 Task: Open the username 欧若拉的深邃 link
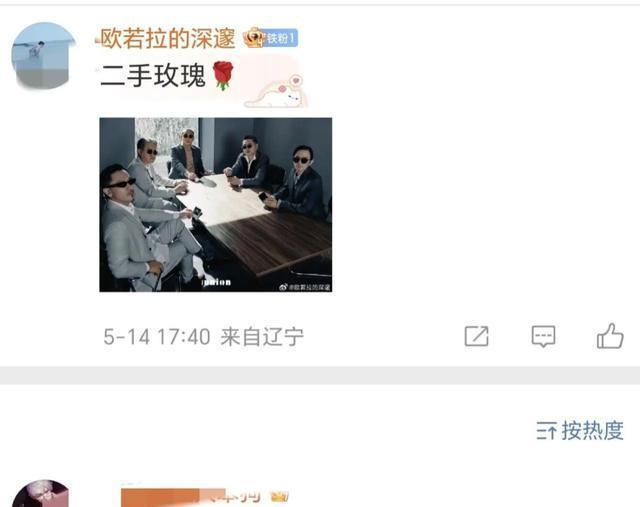pyautogui.click(x=168, y=39)
